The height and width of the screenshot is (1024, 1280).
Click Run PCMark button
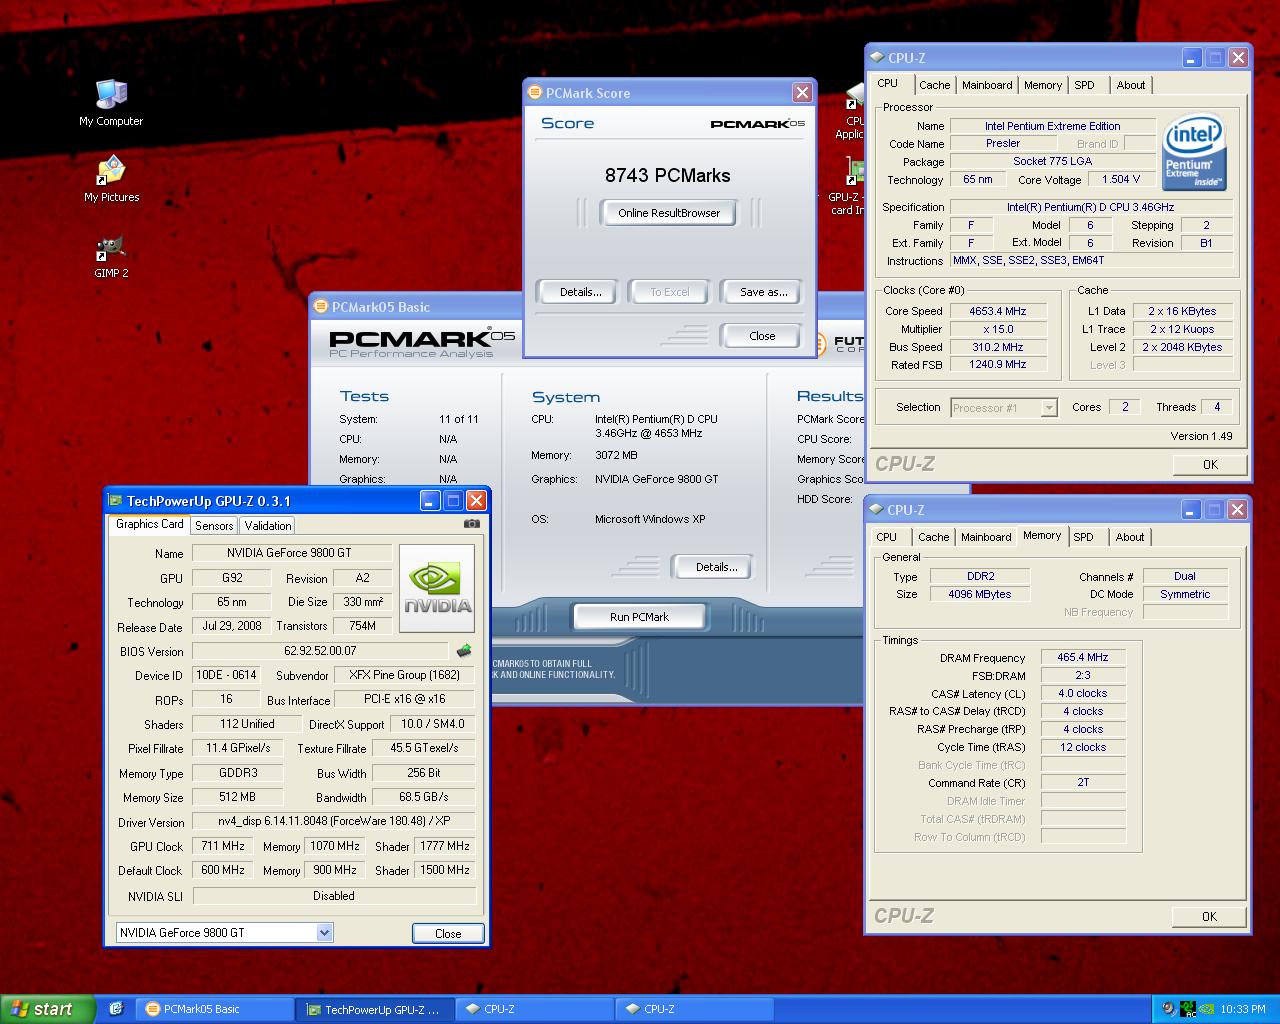[639, 617]
